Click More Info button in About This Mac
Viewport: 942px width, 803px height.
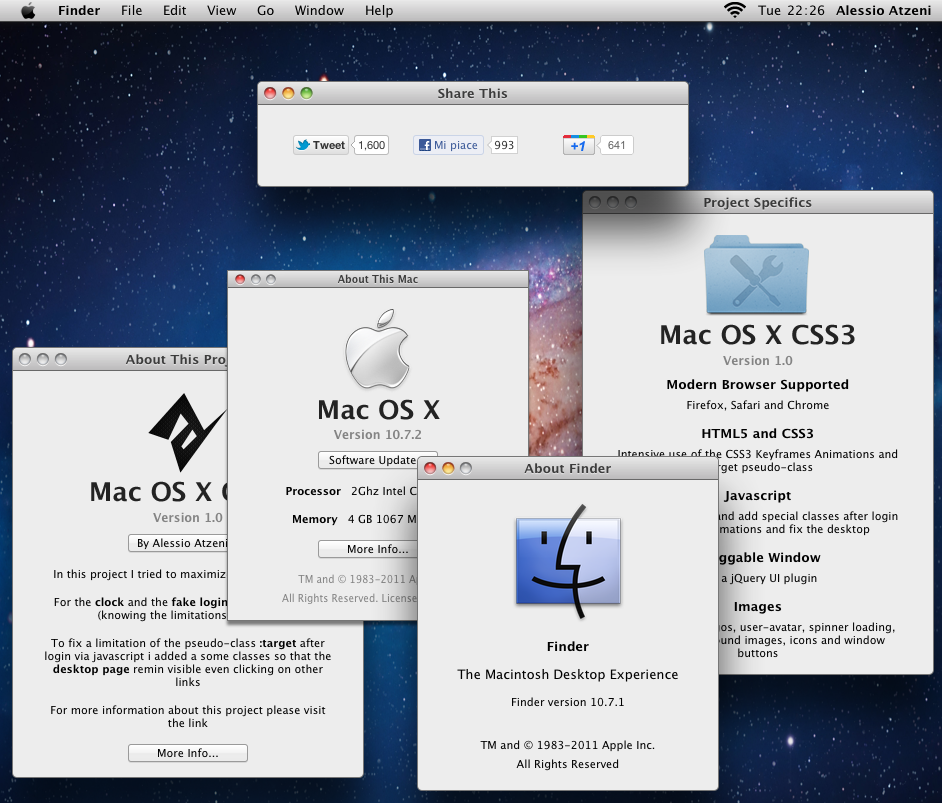pos(368,549)
